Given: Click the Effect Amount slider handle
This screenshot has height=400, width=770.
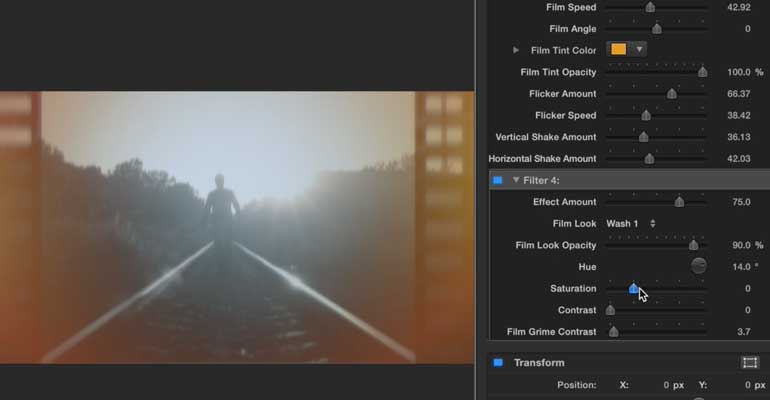Looking at the screenshot, I should [x=679, y=202].
